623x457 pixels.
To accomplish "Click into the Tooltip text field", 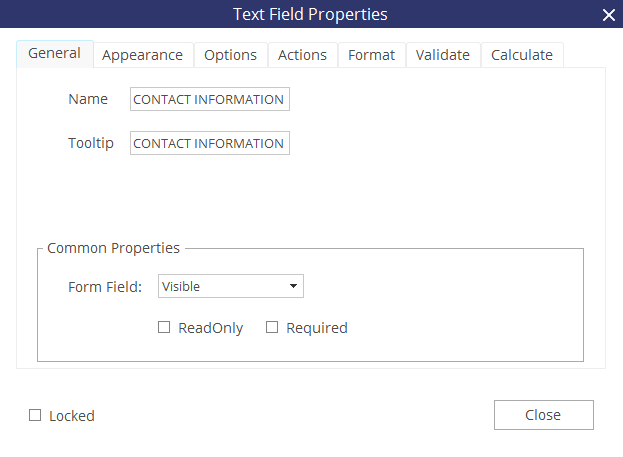I will point(209,143).
